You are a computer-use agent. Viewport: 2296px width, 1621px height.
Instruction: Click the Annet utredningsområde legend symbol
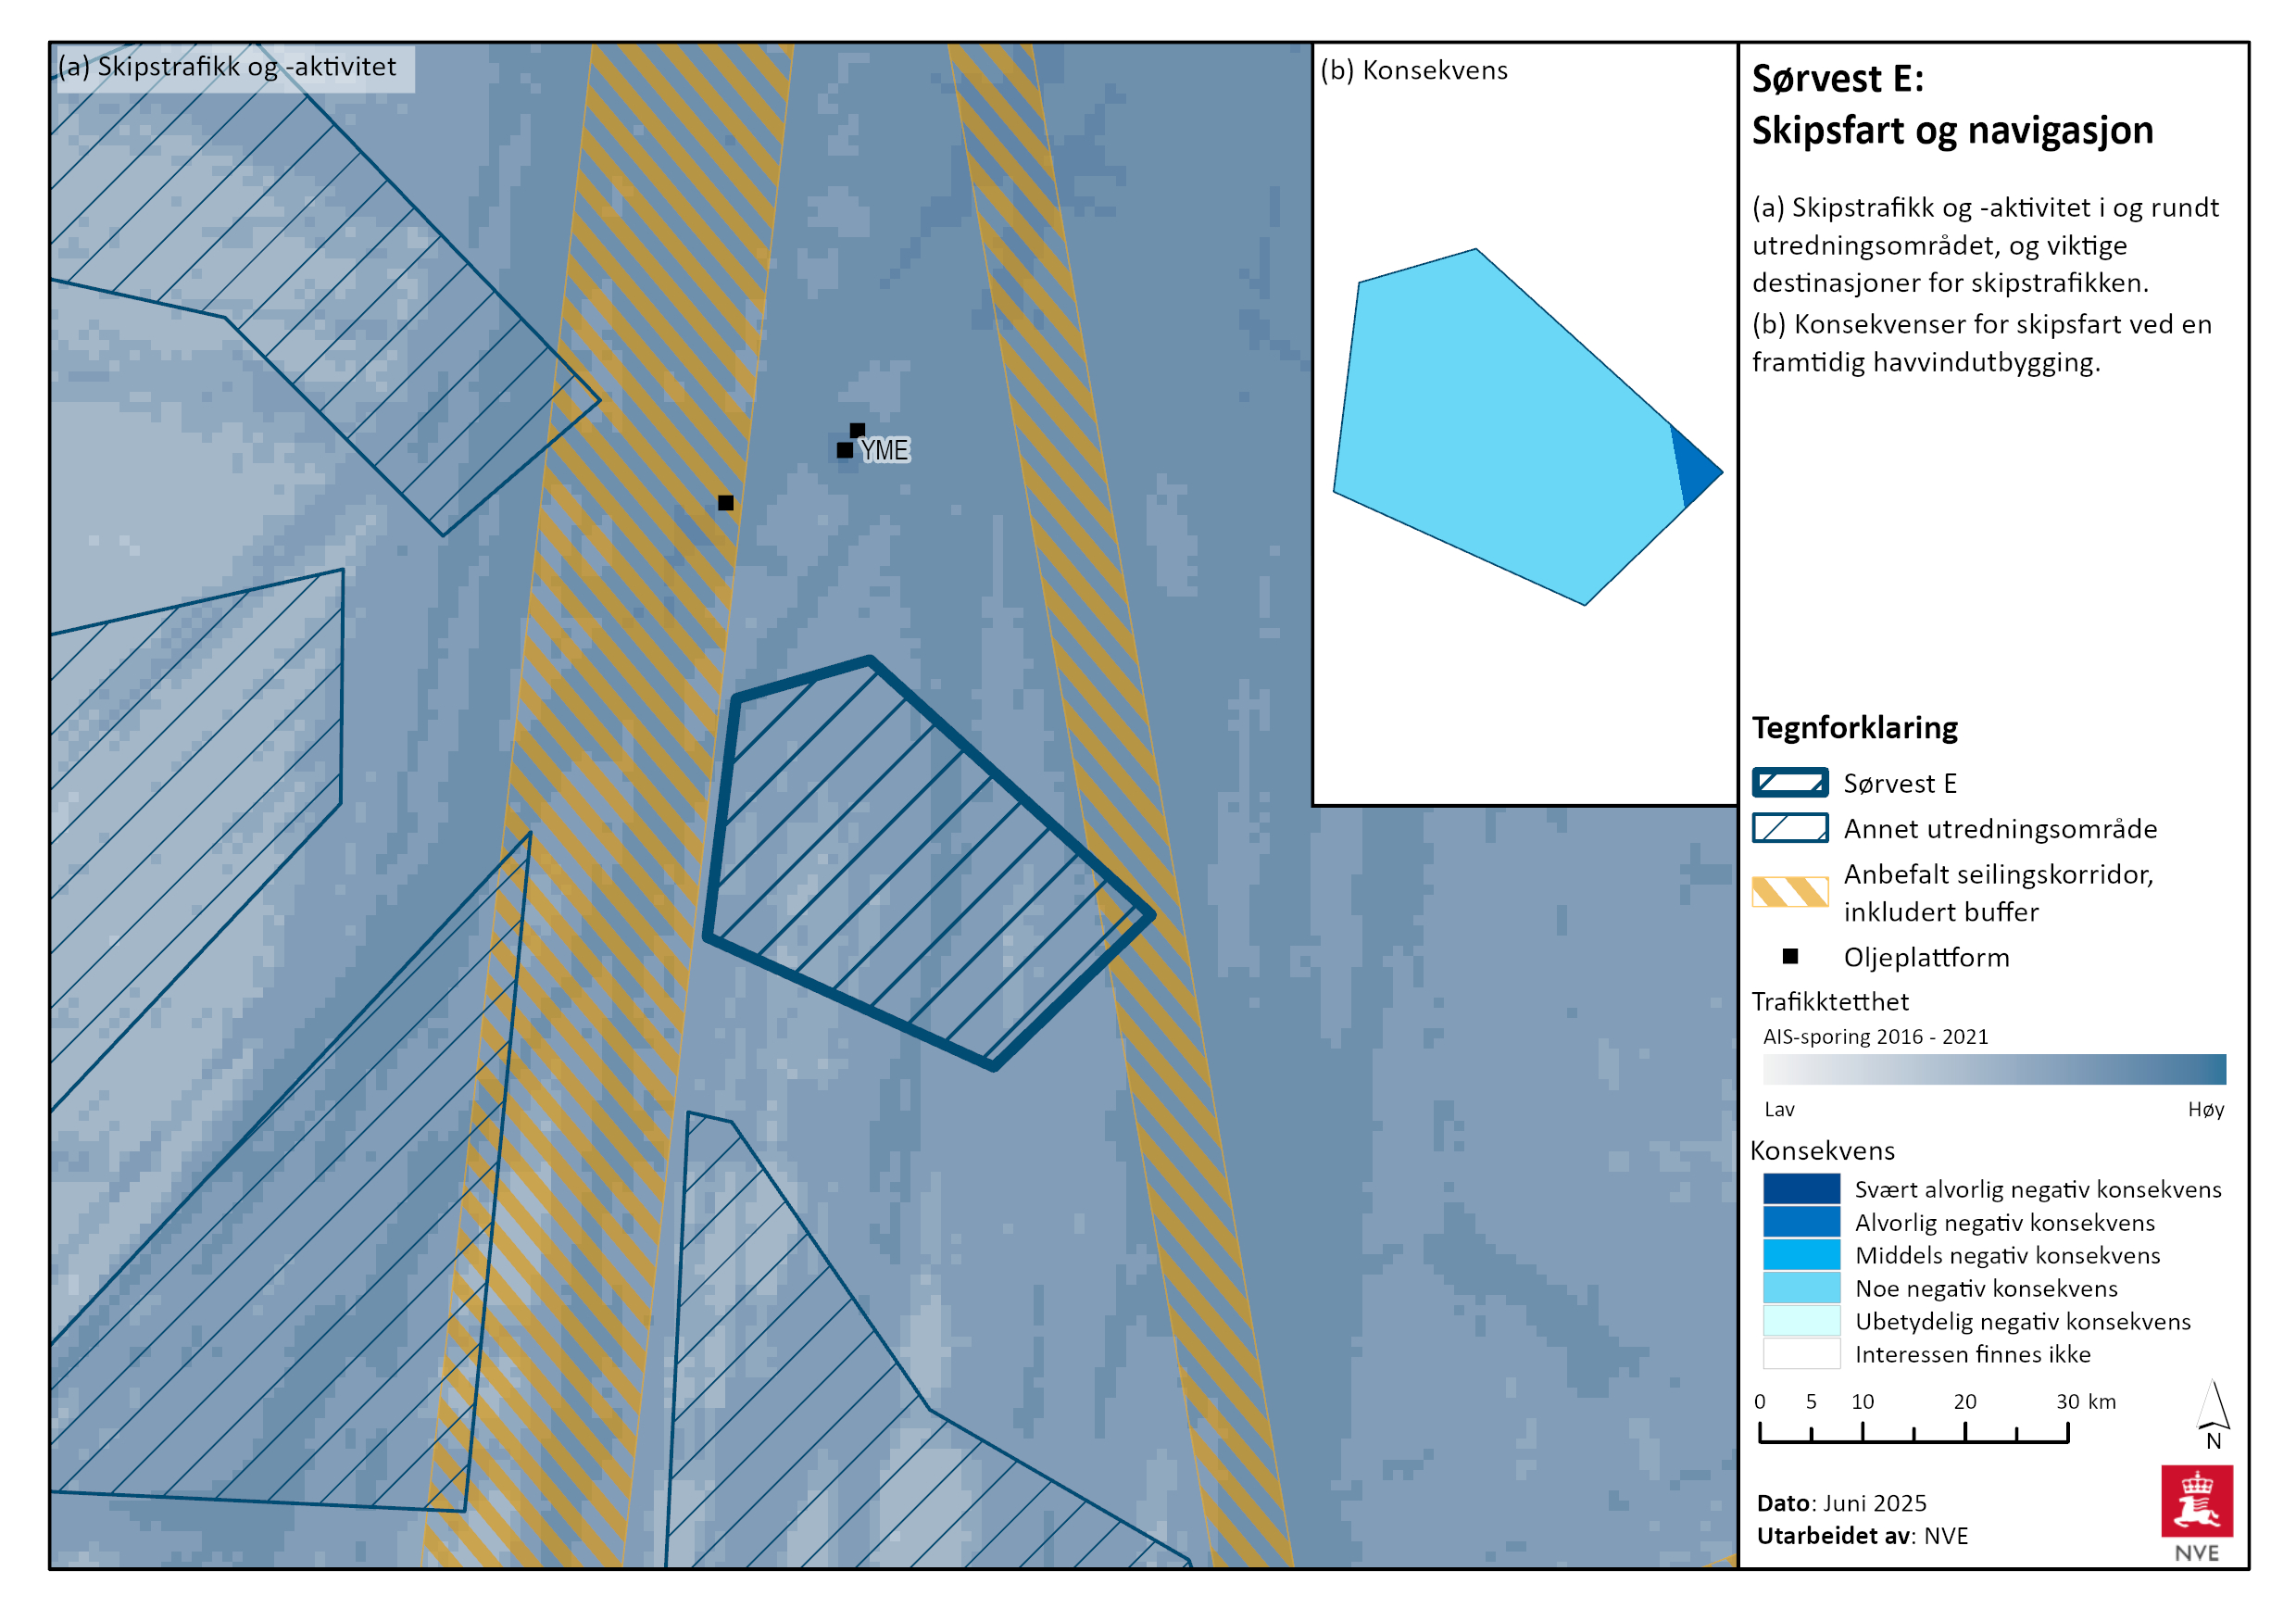pyautogui.click(x=1789, y=828)
